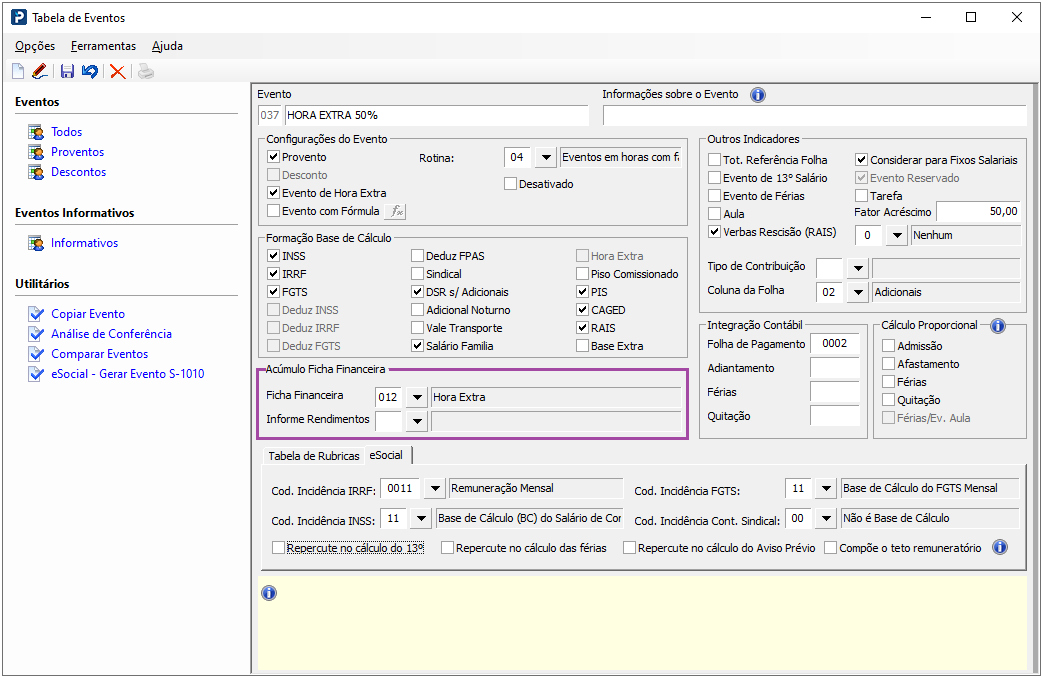The height and width of the screenshot is (679, 1044).
Task: Click the check icon beside Comparar Eventos
Action: click(x=36, y=353)
